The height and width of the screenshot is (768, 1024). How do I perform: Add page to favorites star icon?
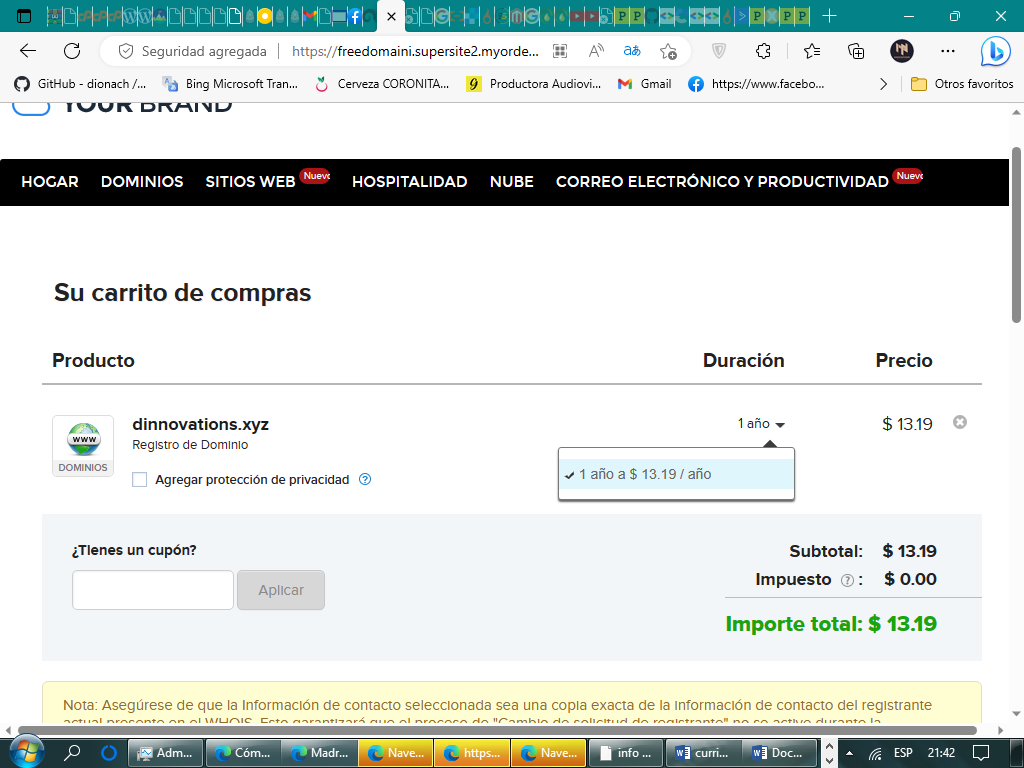coord(668,51)
